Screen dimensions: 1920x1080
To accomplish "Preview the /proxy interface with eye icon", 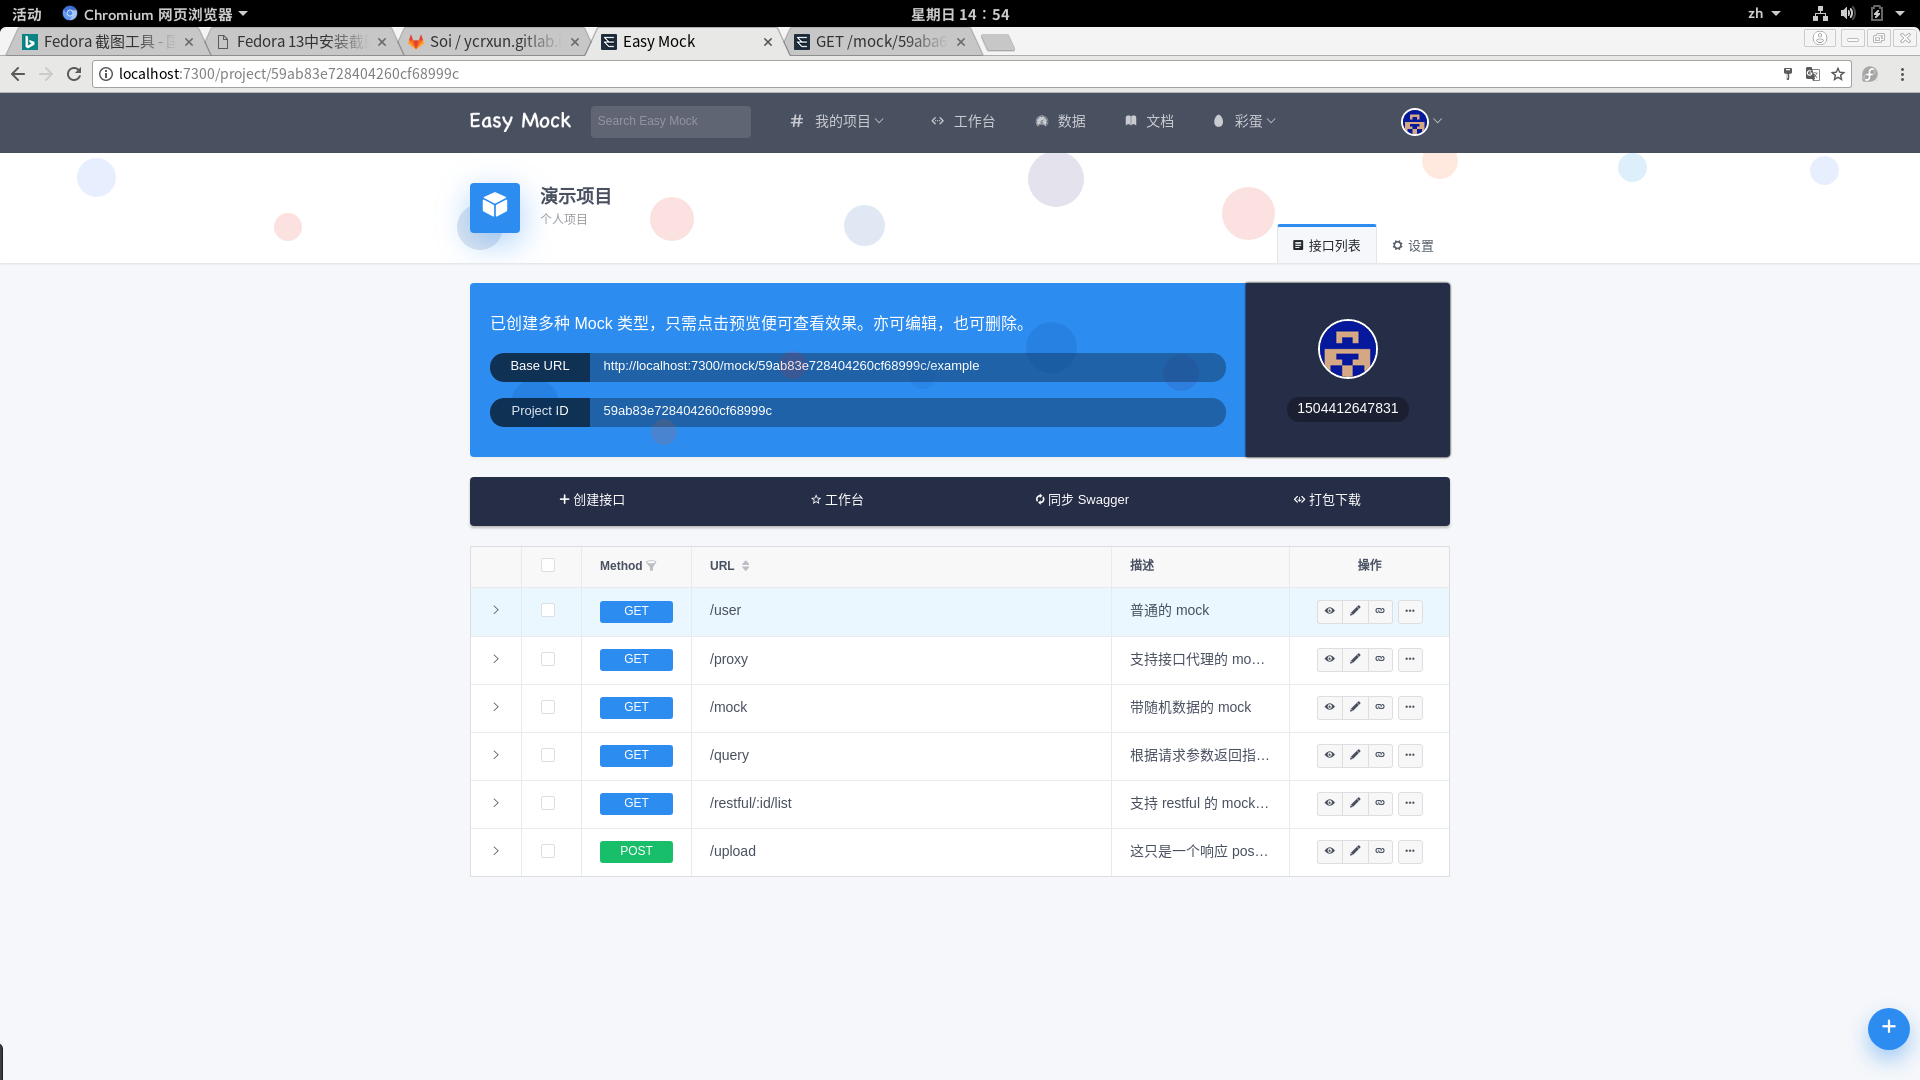I will [1329, 659].
